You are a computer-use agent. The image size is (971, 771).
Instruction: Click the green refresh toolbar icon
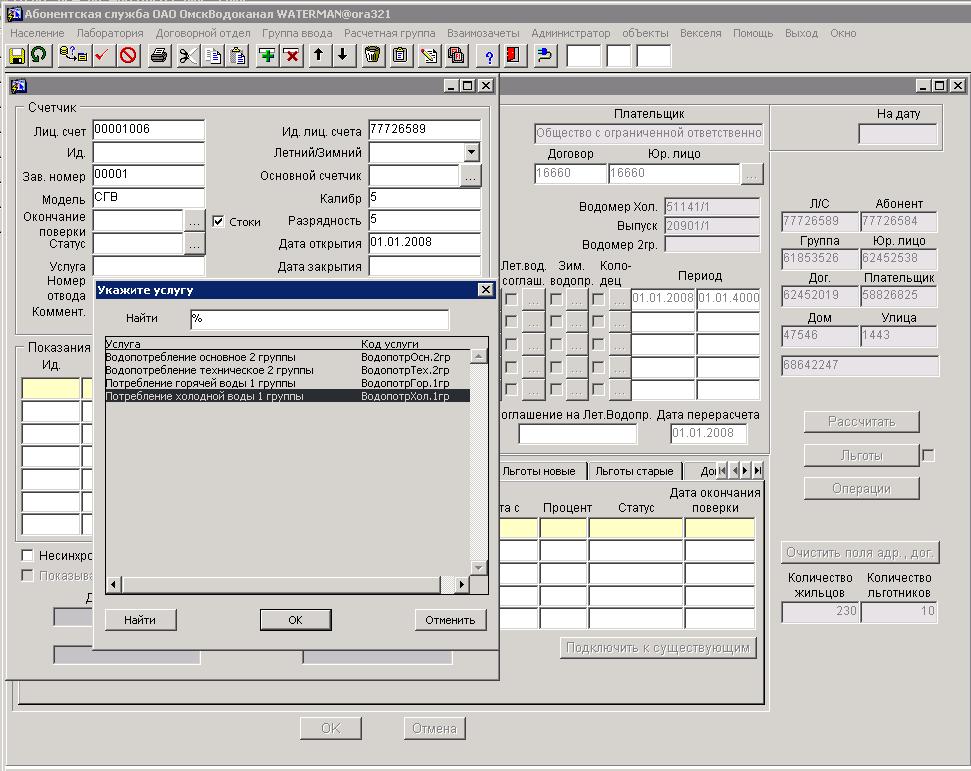(x=37, y=56)
